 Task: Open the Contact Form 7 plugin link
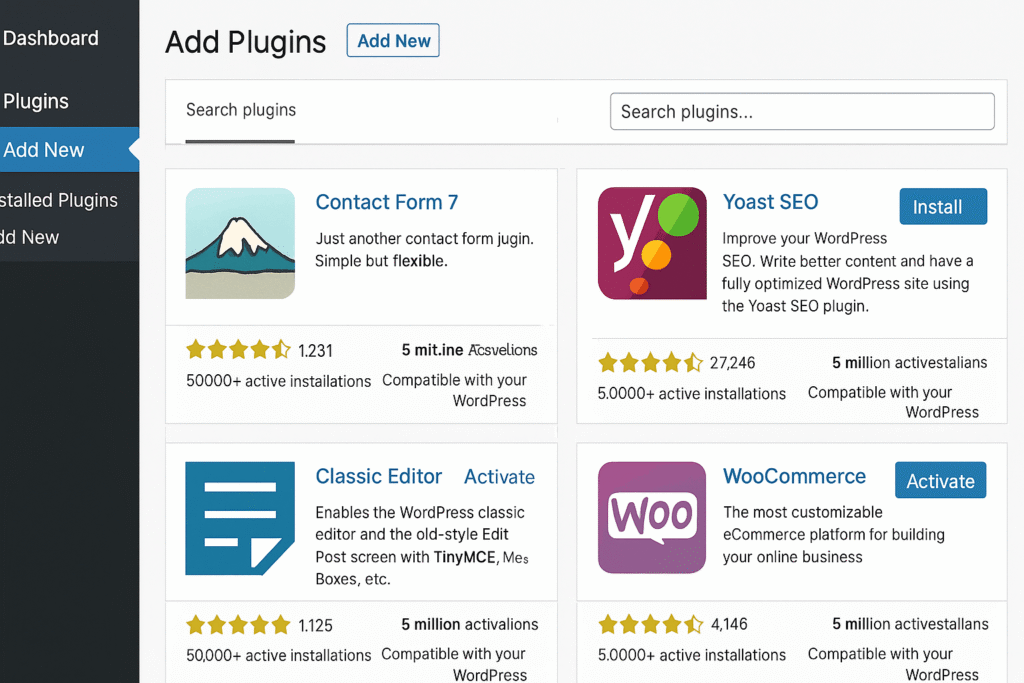[386, 202]
